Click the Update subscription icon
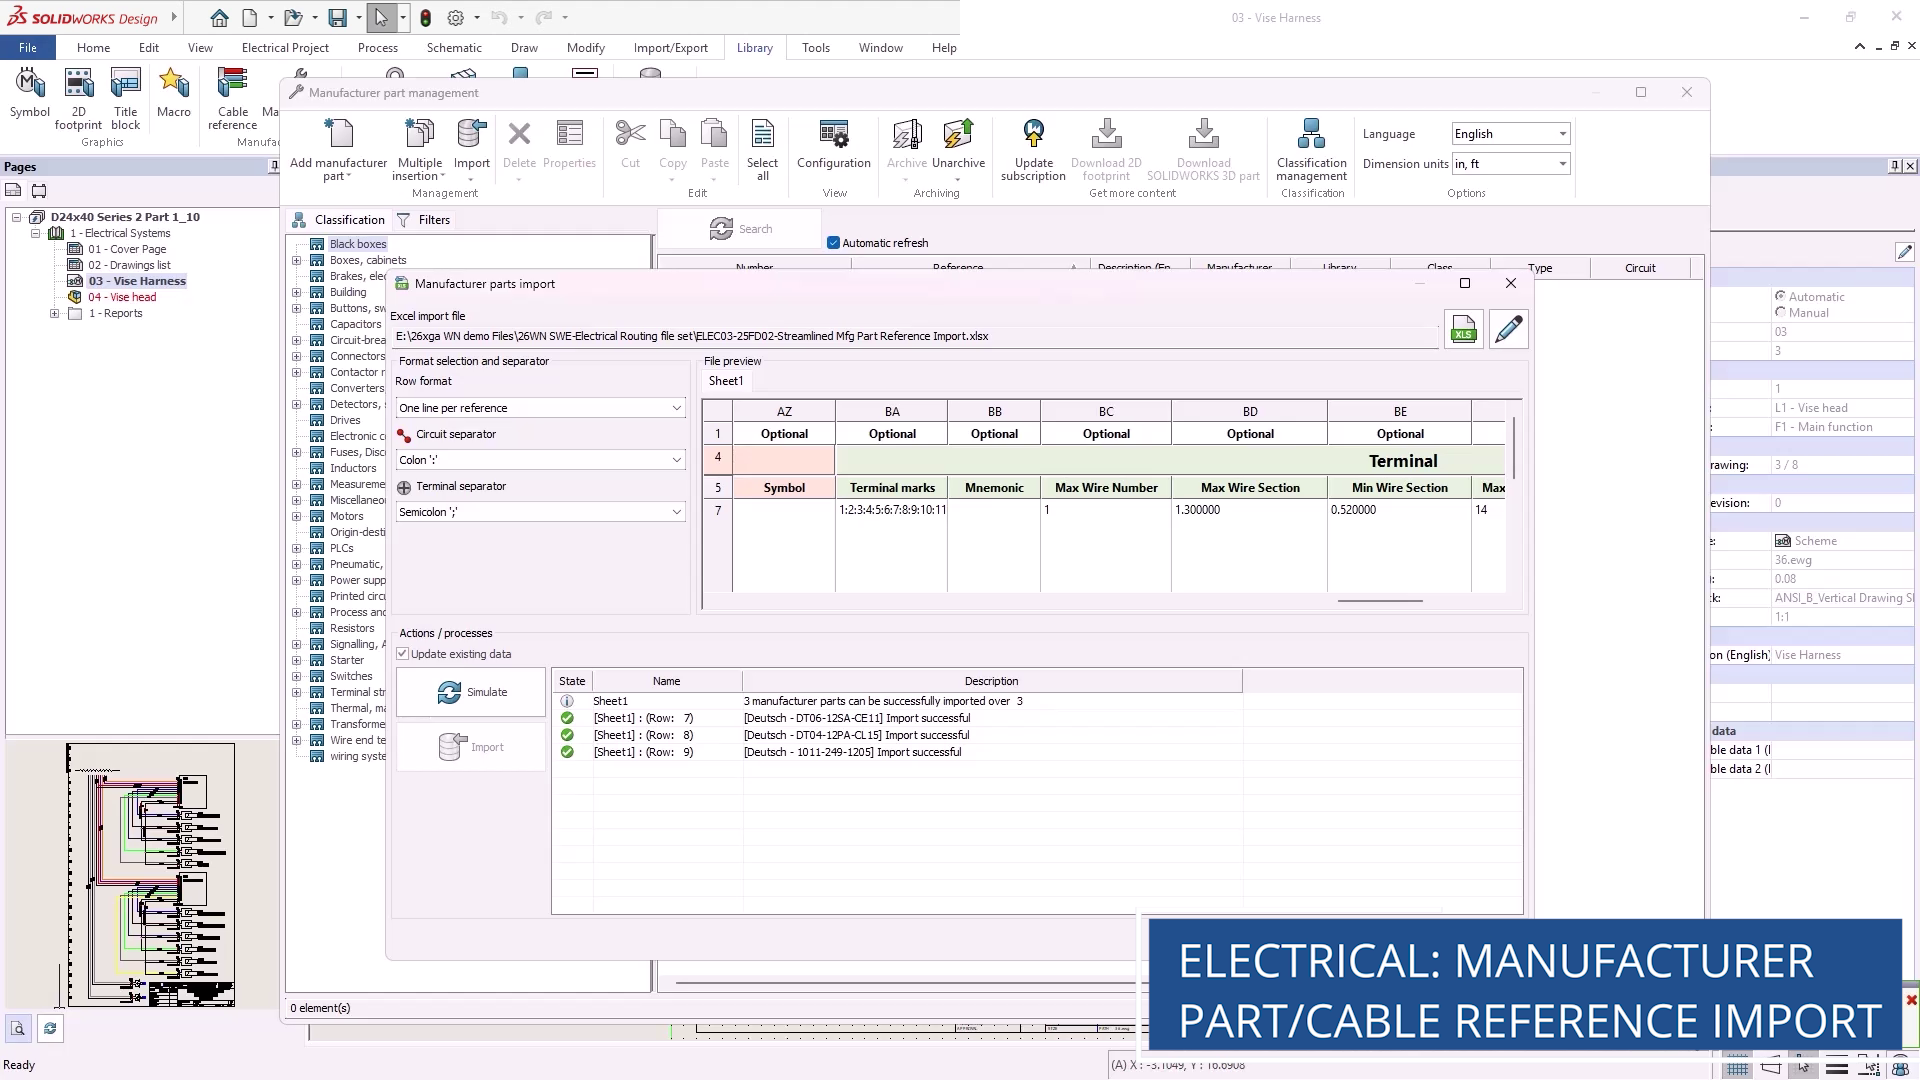The width and height of the screenshot is (1920, 1080). click(1033, 135)
